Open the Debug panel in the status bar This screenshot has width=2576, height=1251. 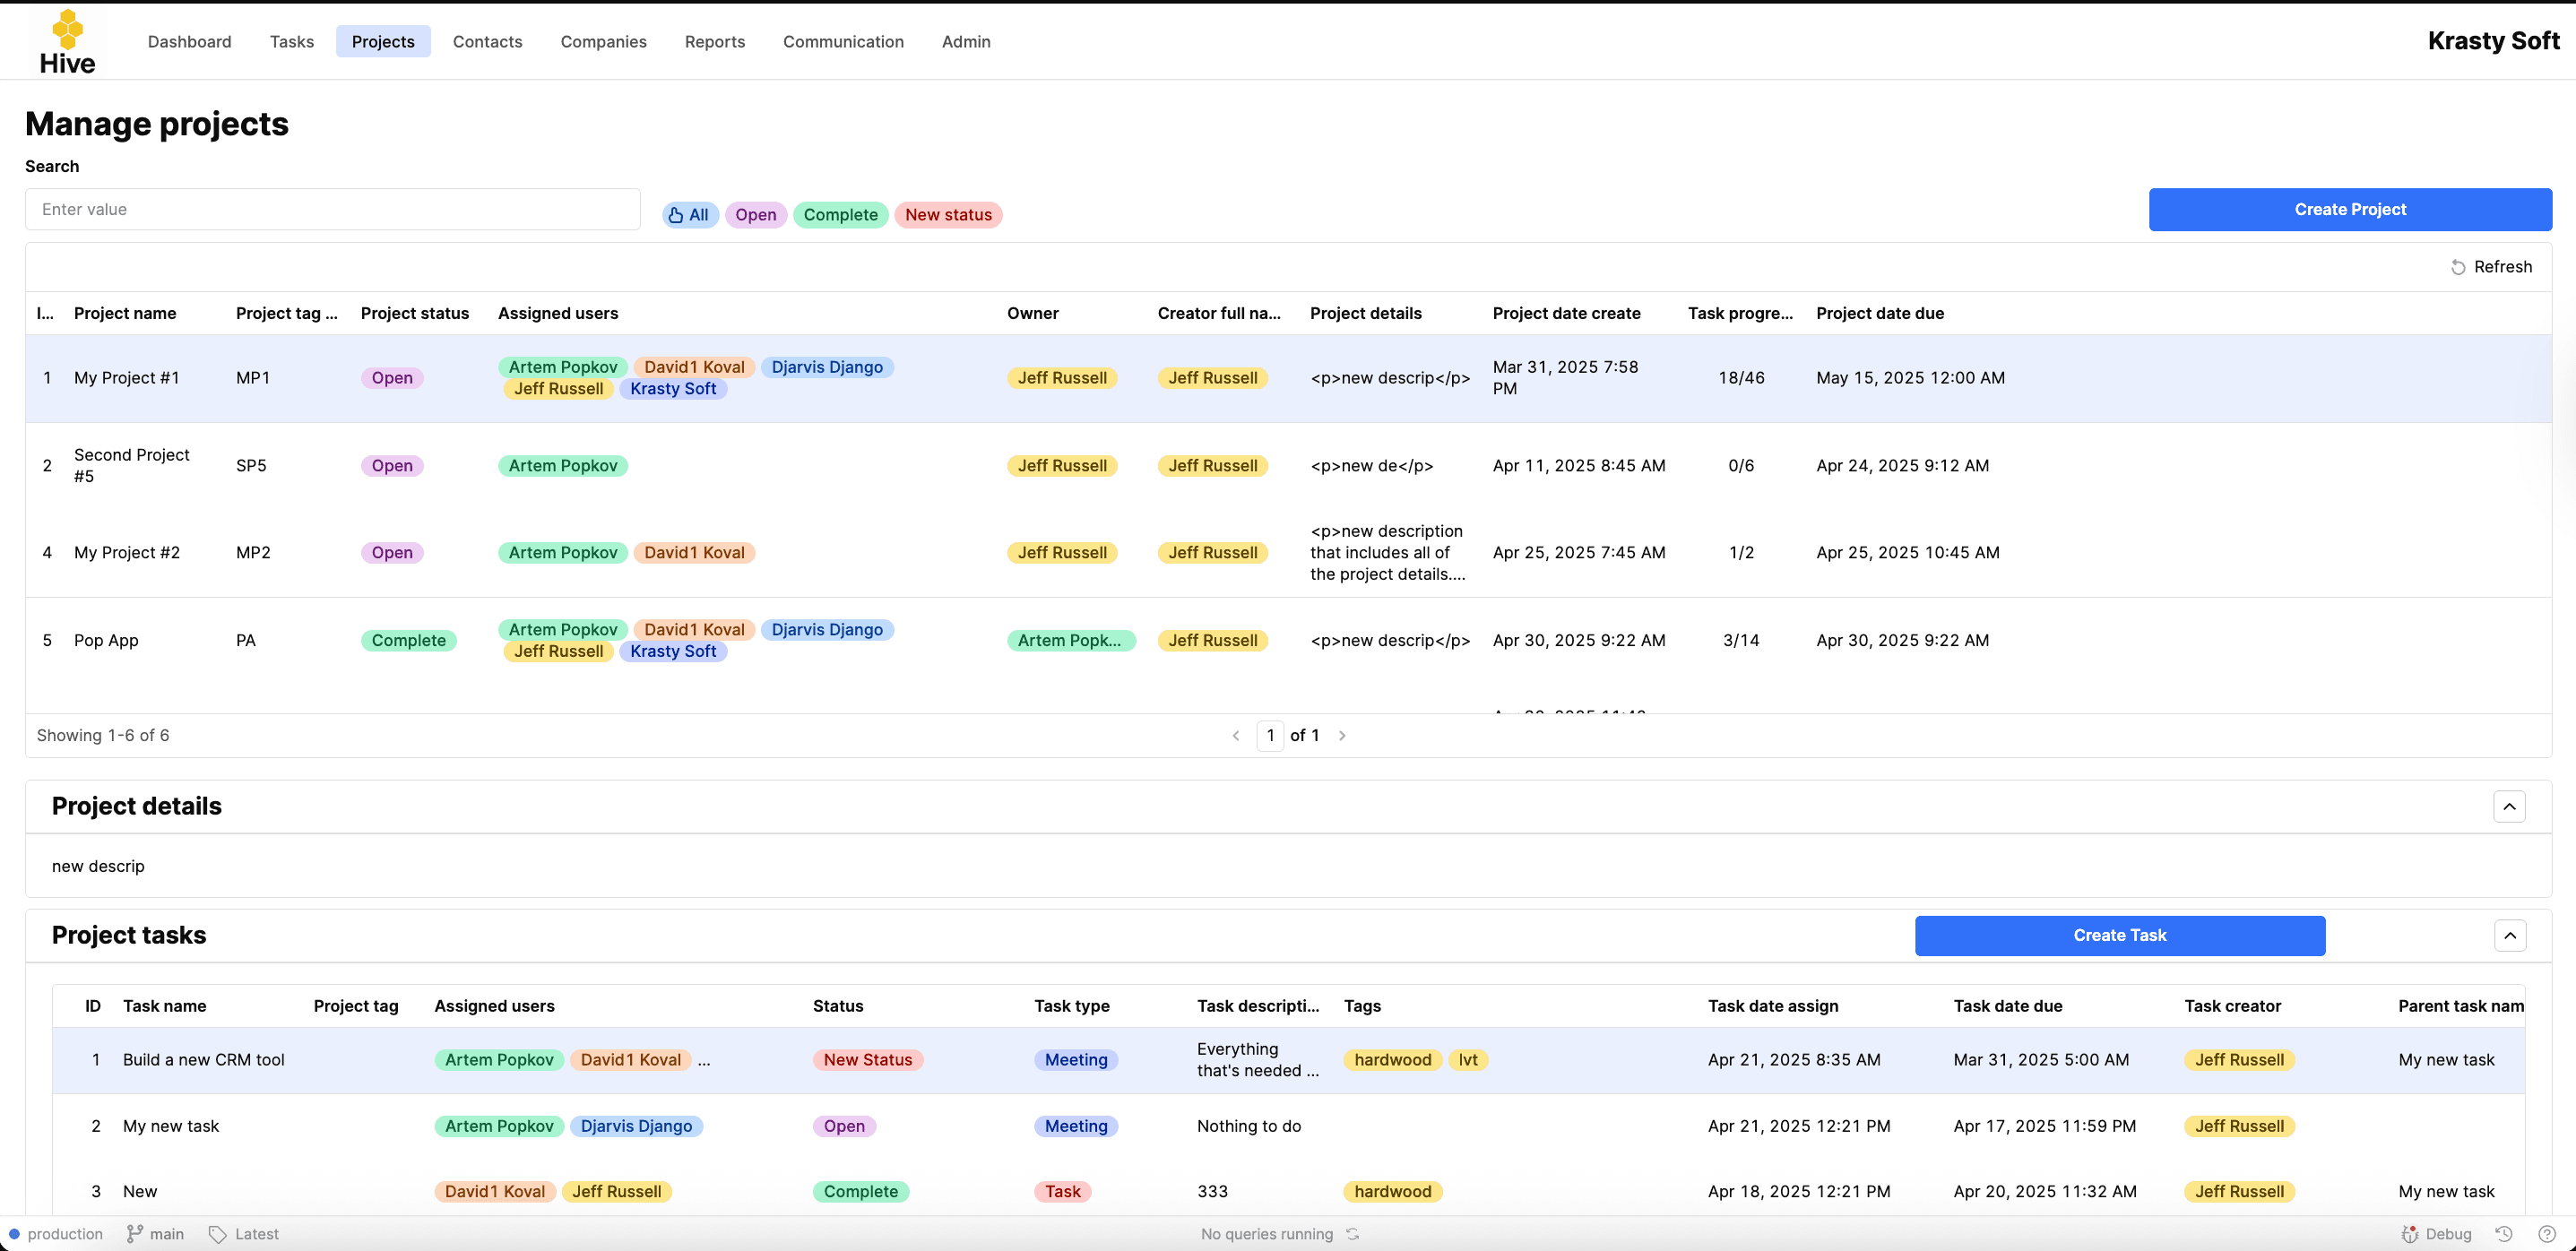[x=2437, y=1234]
